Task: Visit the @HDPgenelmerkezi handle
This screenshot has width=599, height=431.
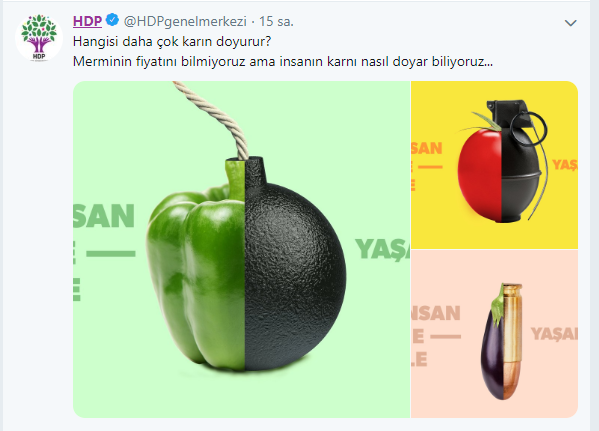Action: point(185,21)
